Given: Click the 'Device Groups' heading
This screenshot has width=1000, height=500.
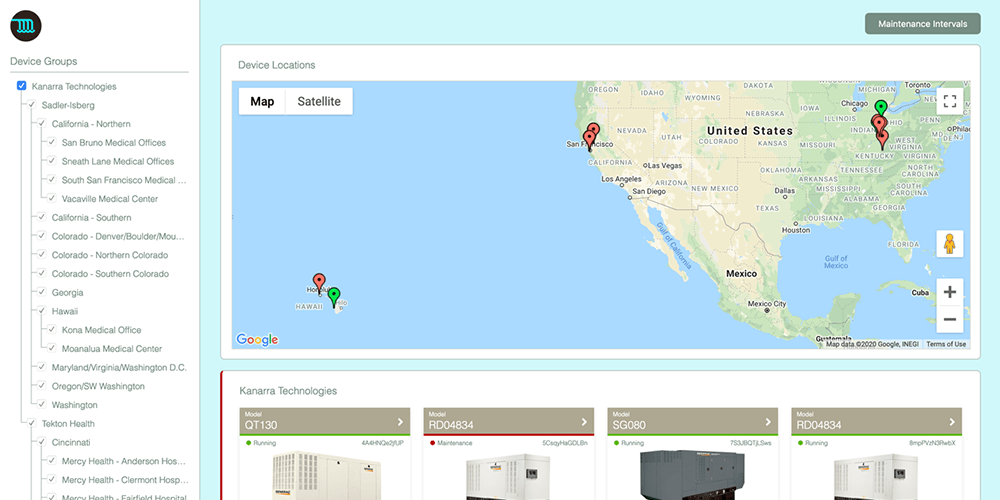Looking at the screenshot, I should [43, 61].
